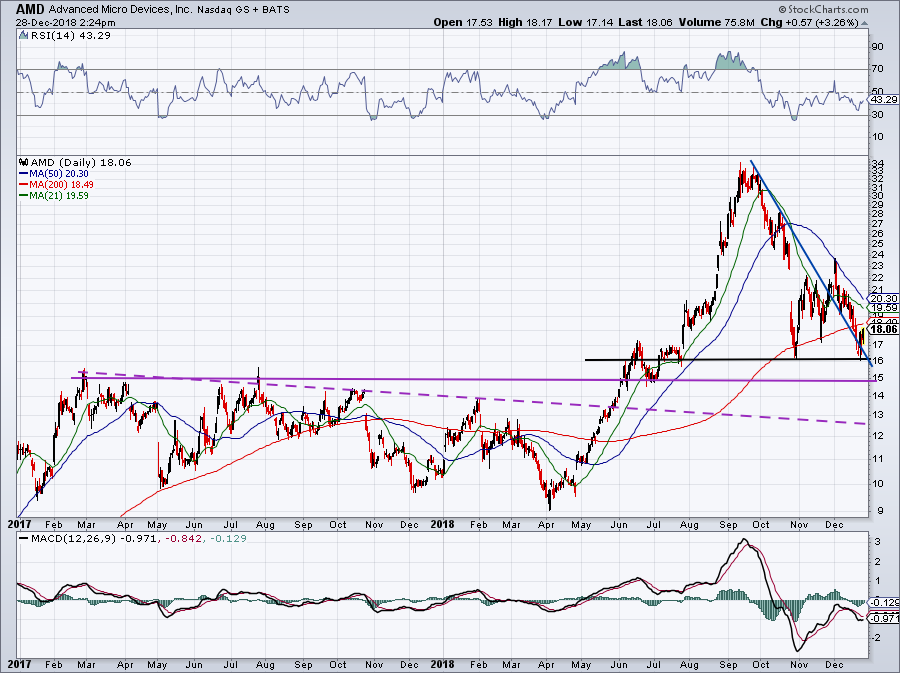Click the 10 label on RSI axis

[x=878, y=137]
